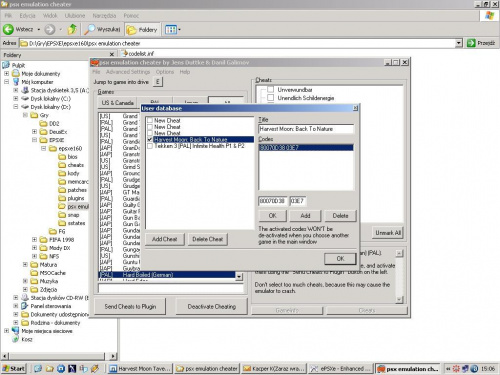Screen dimensions: 500x375
Task: Click the forward arrow in Explorer toolbar
Action: (x=50, y=29)
